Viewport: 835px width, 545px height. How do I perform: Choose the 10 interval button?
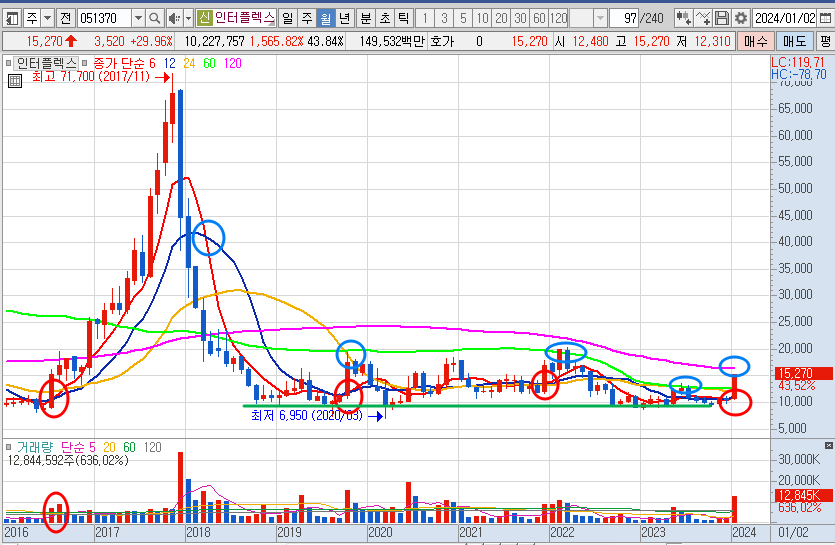(482, 19)
